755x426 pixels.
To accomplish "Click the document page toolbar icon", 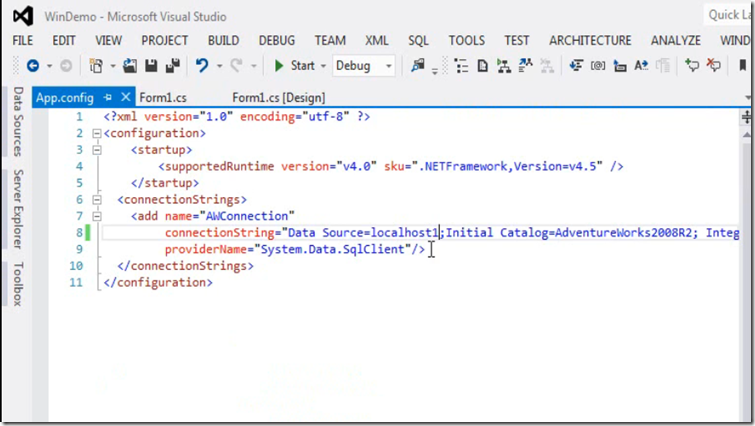I will pos(482,65).
